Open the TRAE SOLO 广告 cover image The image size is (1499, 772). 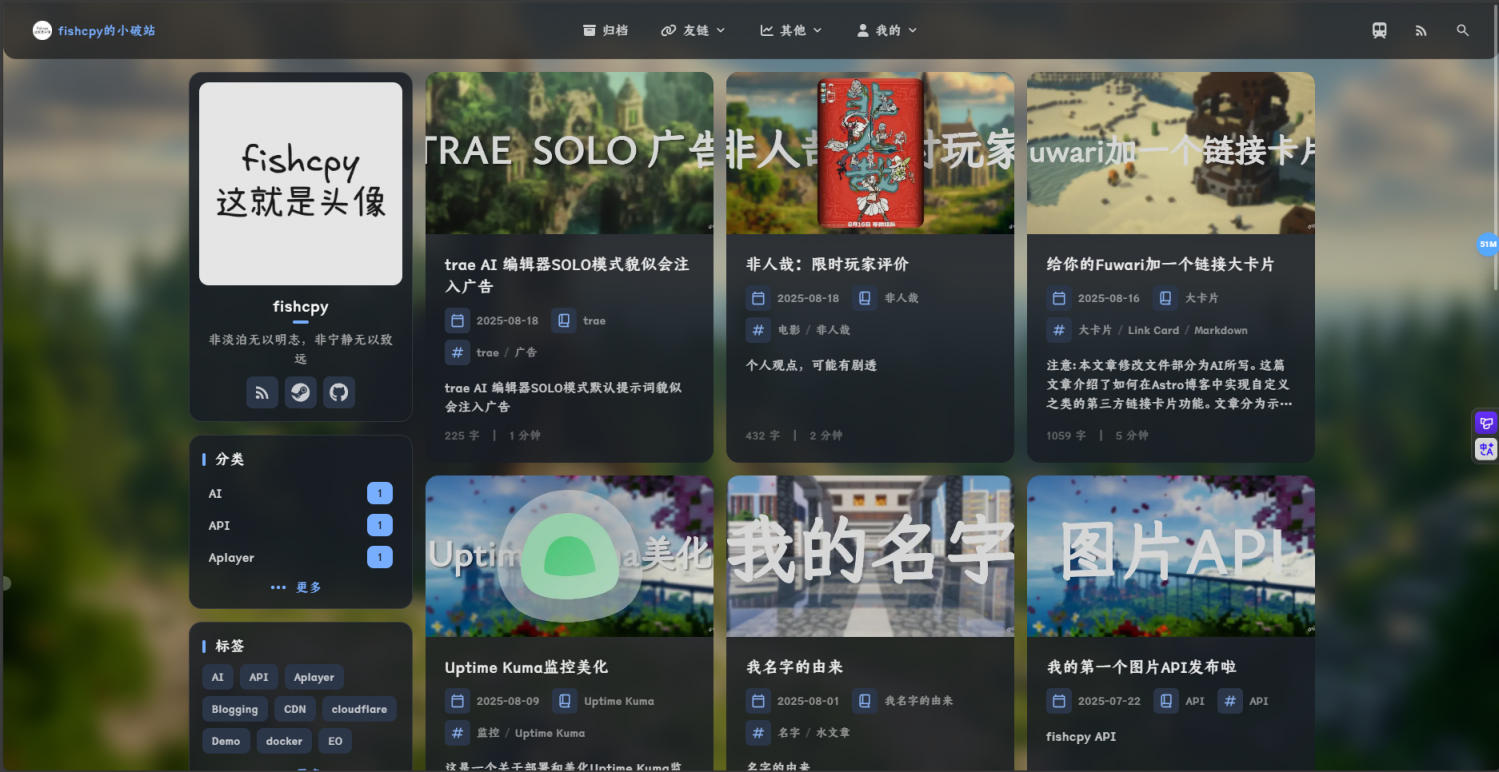click(570, 153)
